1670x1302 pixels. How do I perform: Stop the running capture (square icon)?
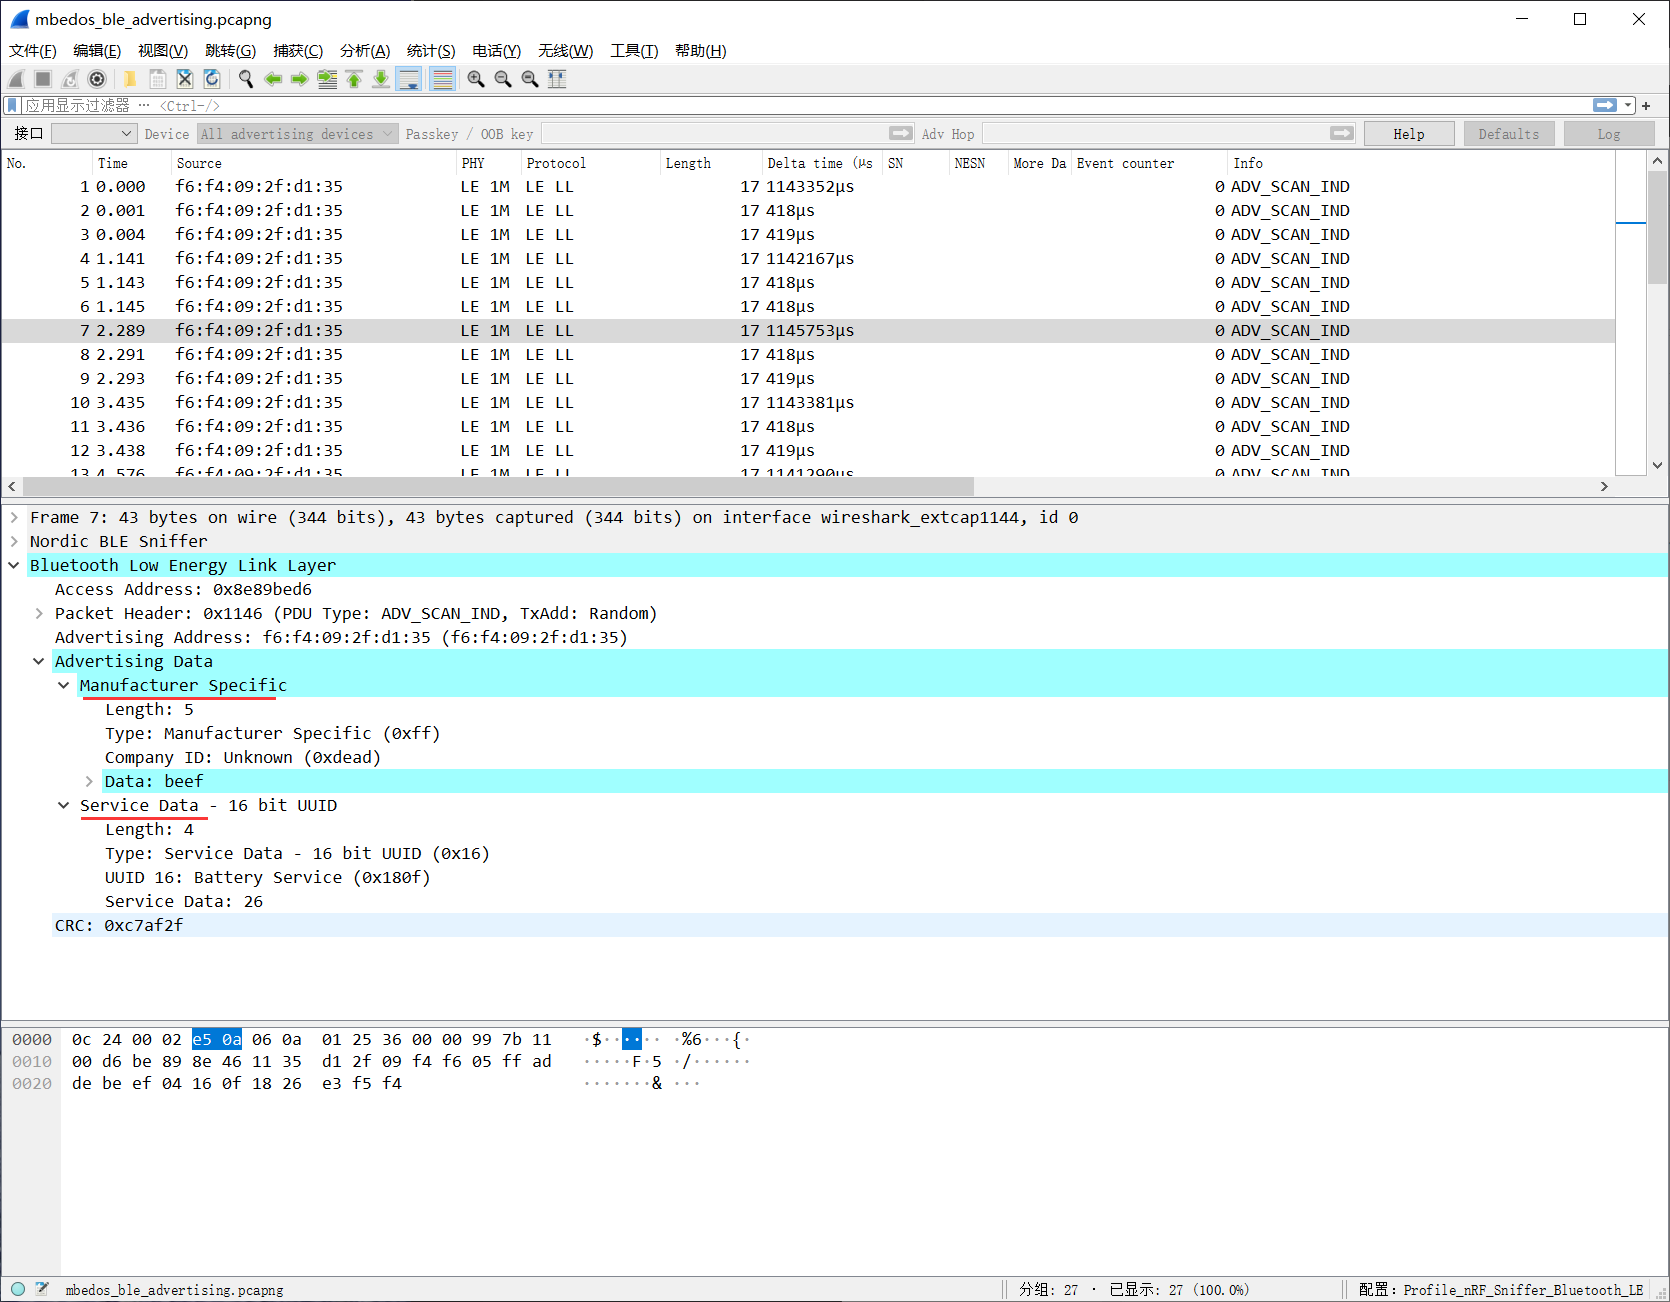43,79
